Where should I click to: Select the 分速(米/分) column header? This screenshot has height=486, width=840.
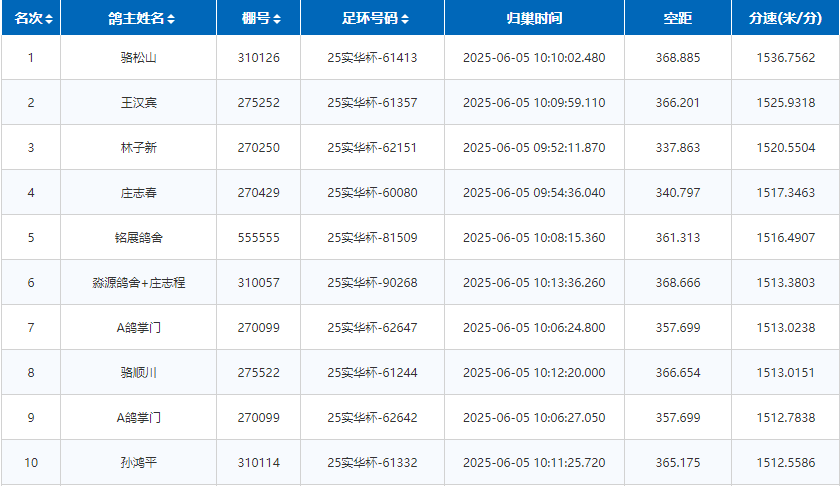(785, 18)
